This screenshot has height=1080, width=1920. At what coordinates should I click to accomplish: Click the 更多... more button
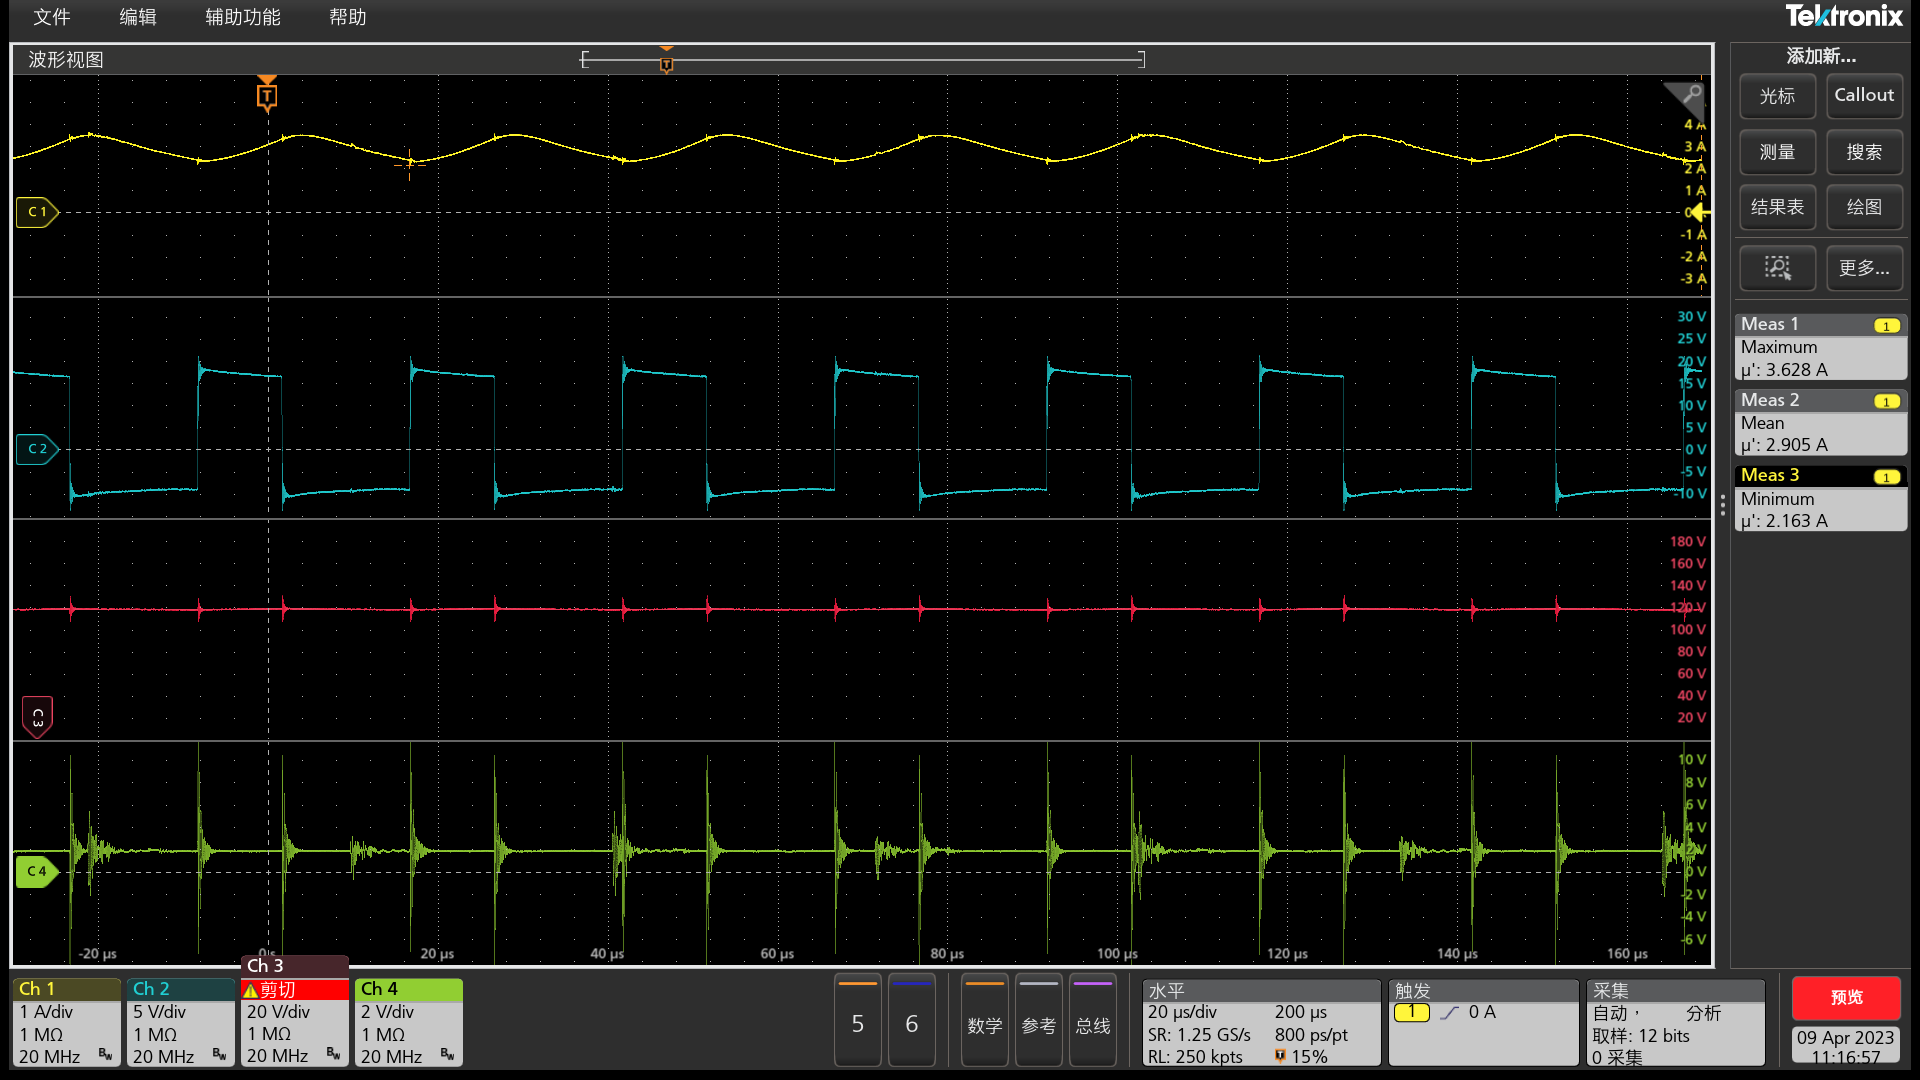tap(1864, 268)
